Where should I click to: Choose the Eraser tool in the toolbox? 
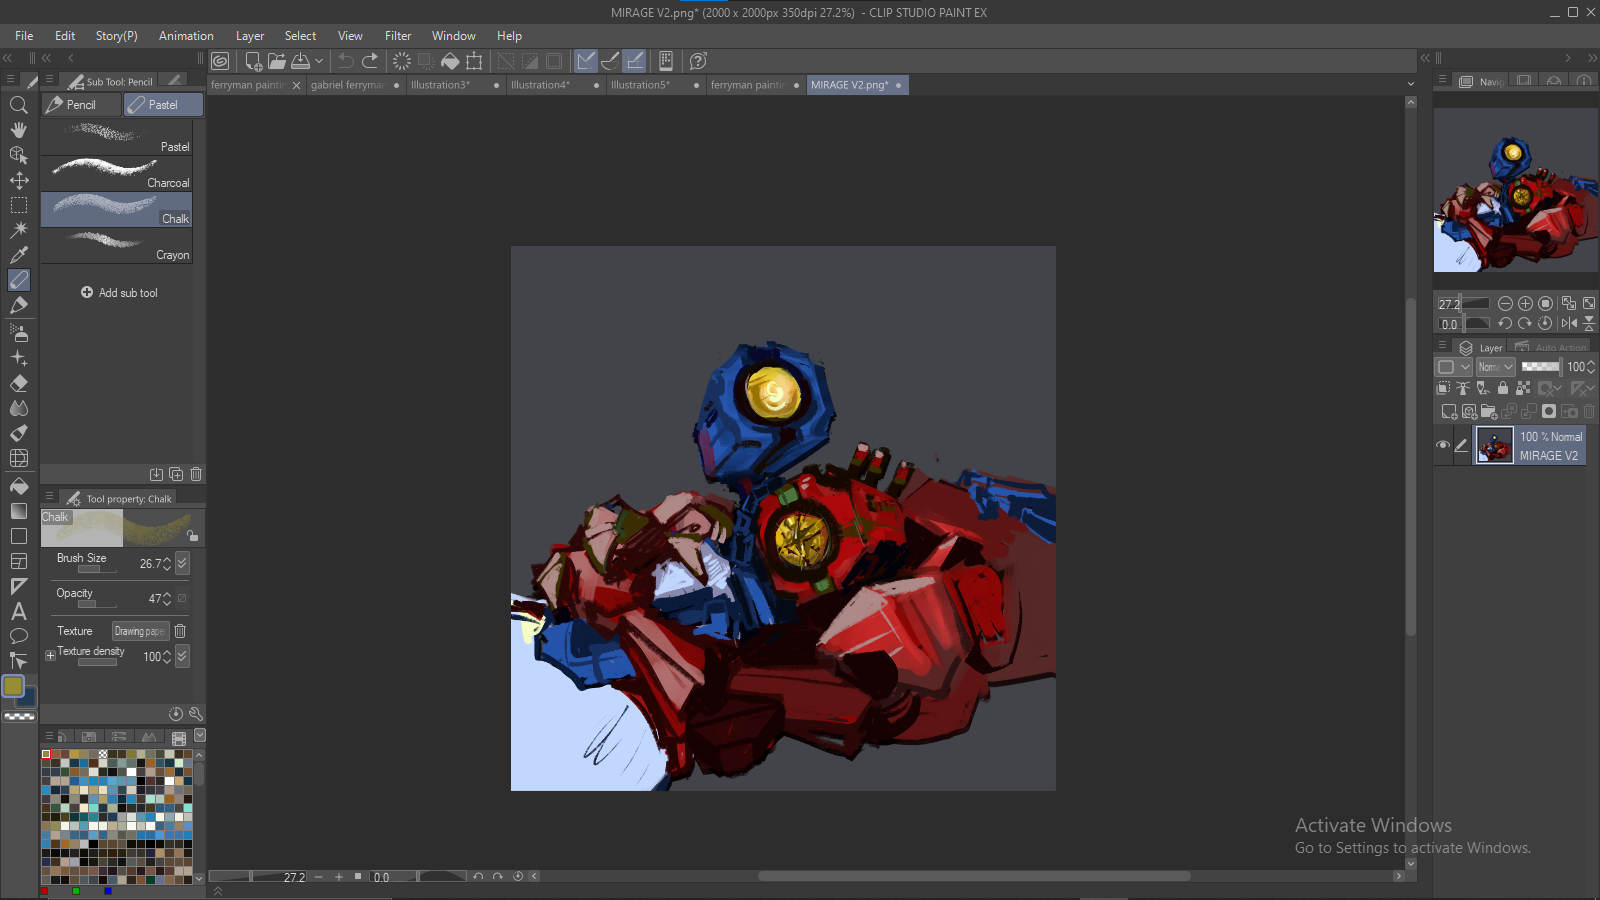tap(18, 383)
